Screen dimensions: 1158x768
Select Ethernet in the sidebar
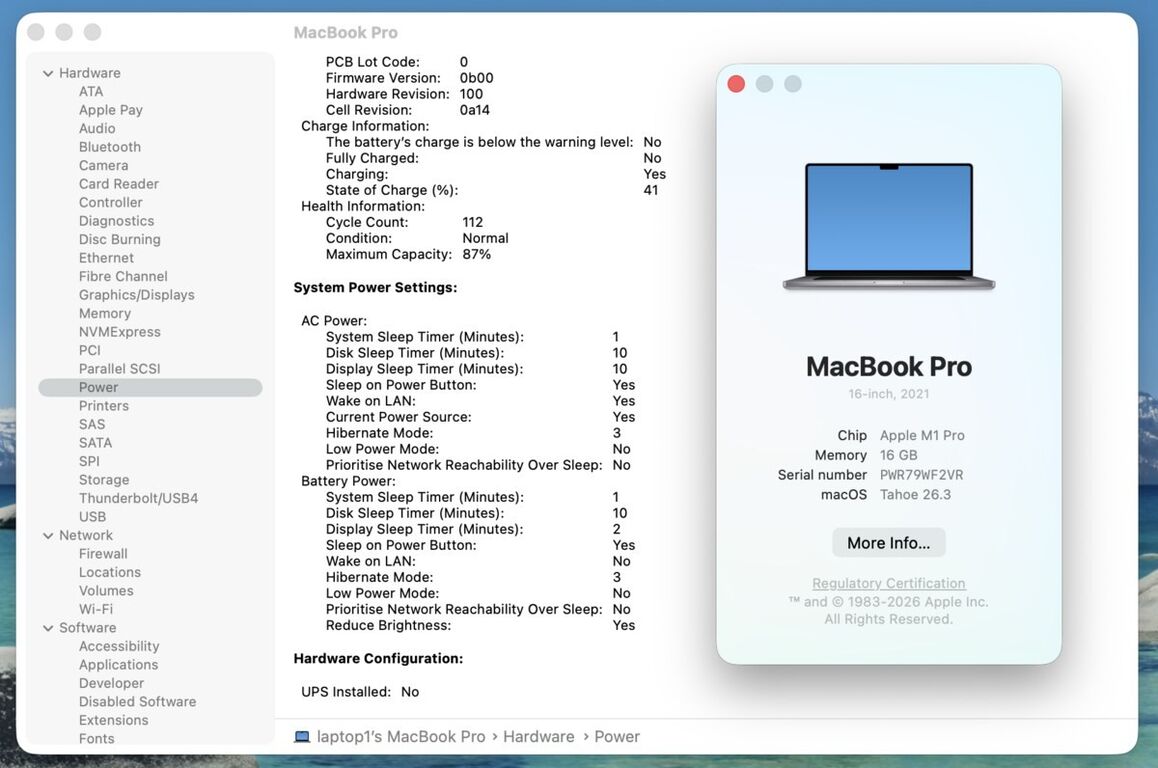(106, 258)
